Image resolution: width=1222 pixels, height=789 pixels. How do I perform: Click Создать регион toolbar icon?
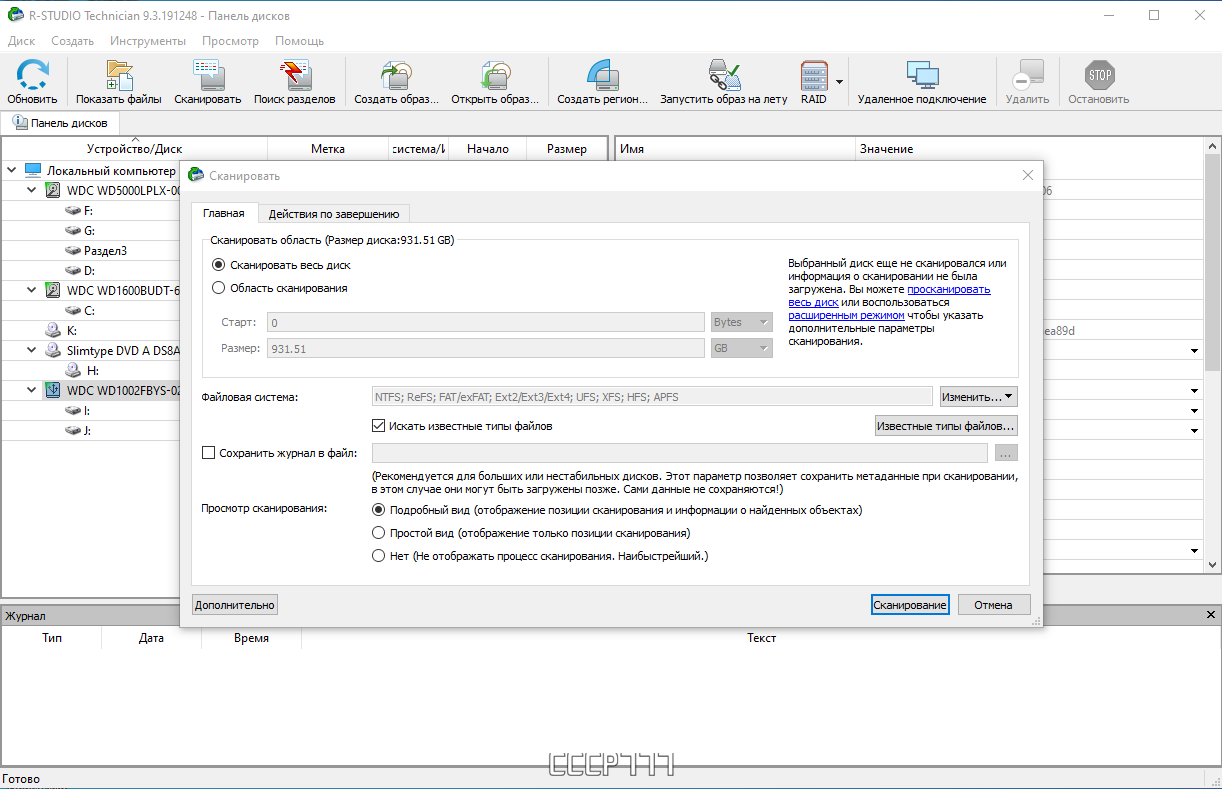tap(601, 76)
